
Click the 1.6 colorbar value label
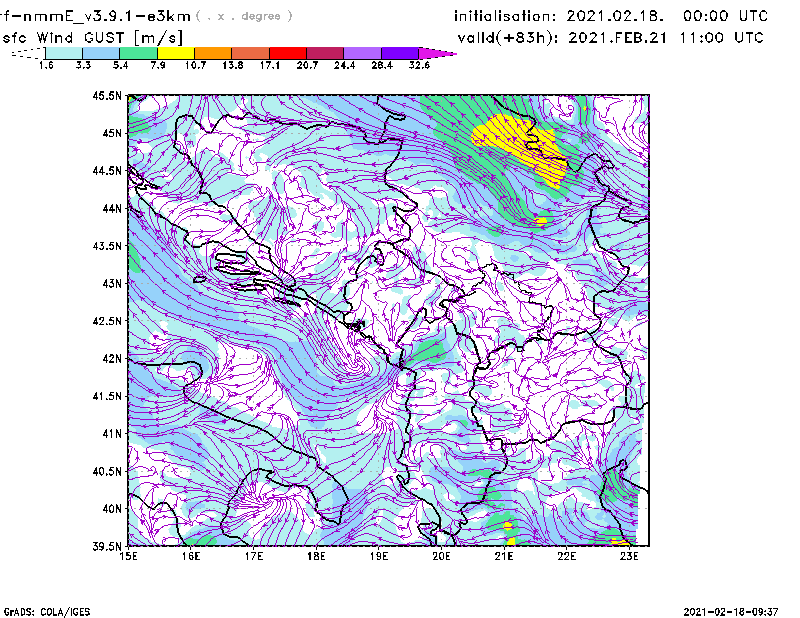(x=46, y=65)
